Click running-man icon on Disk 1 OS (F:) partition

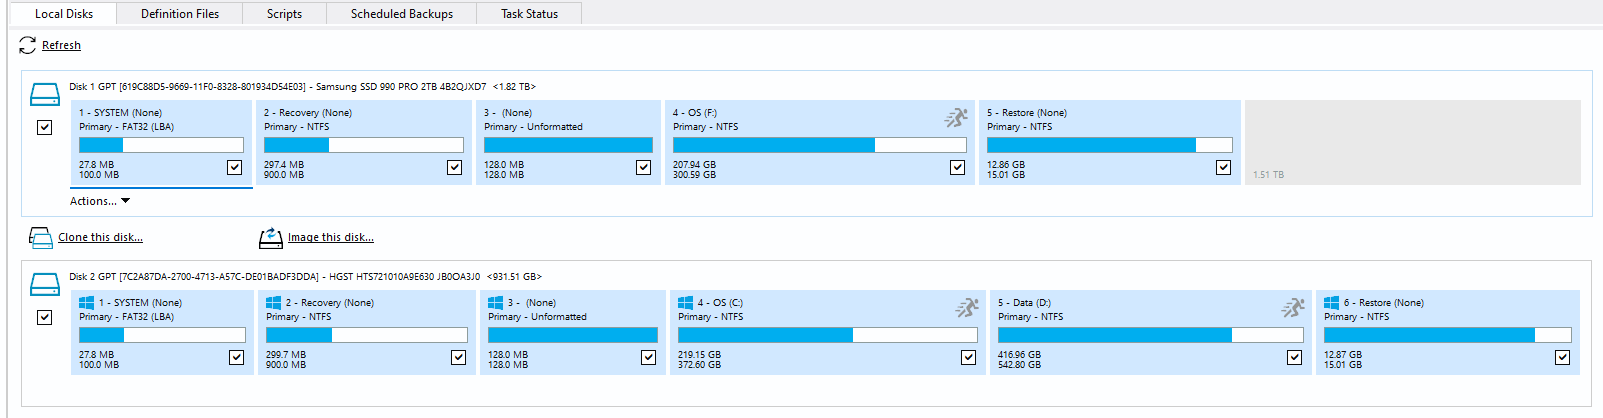[x=956, y=118]
